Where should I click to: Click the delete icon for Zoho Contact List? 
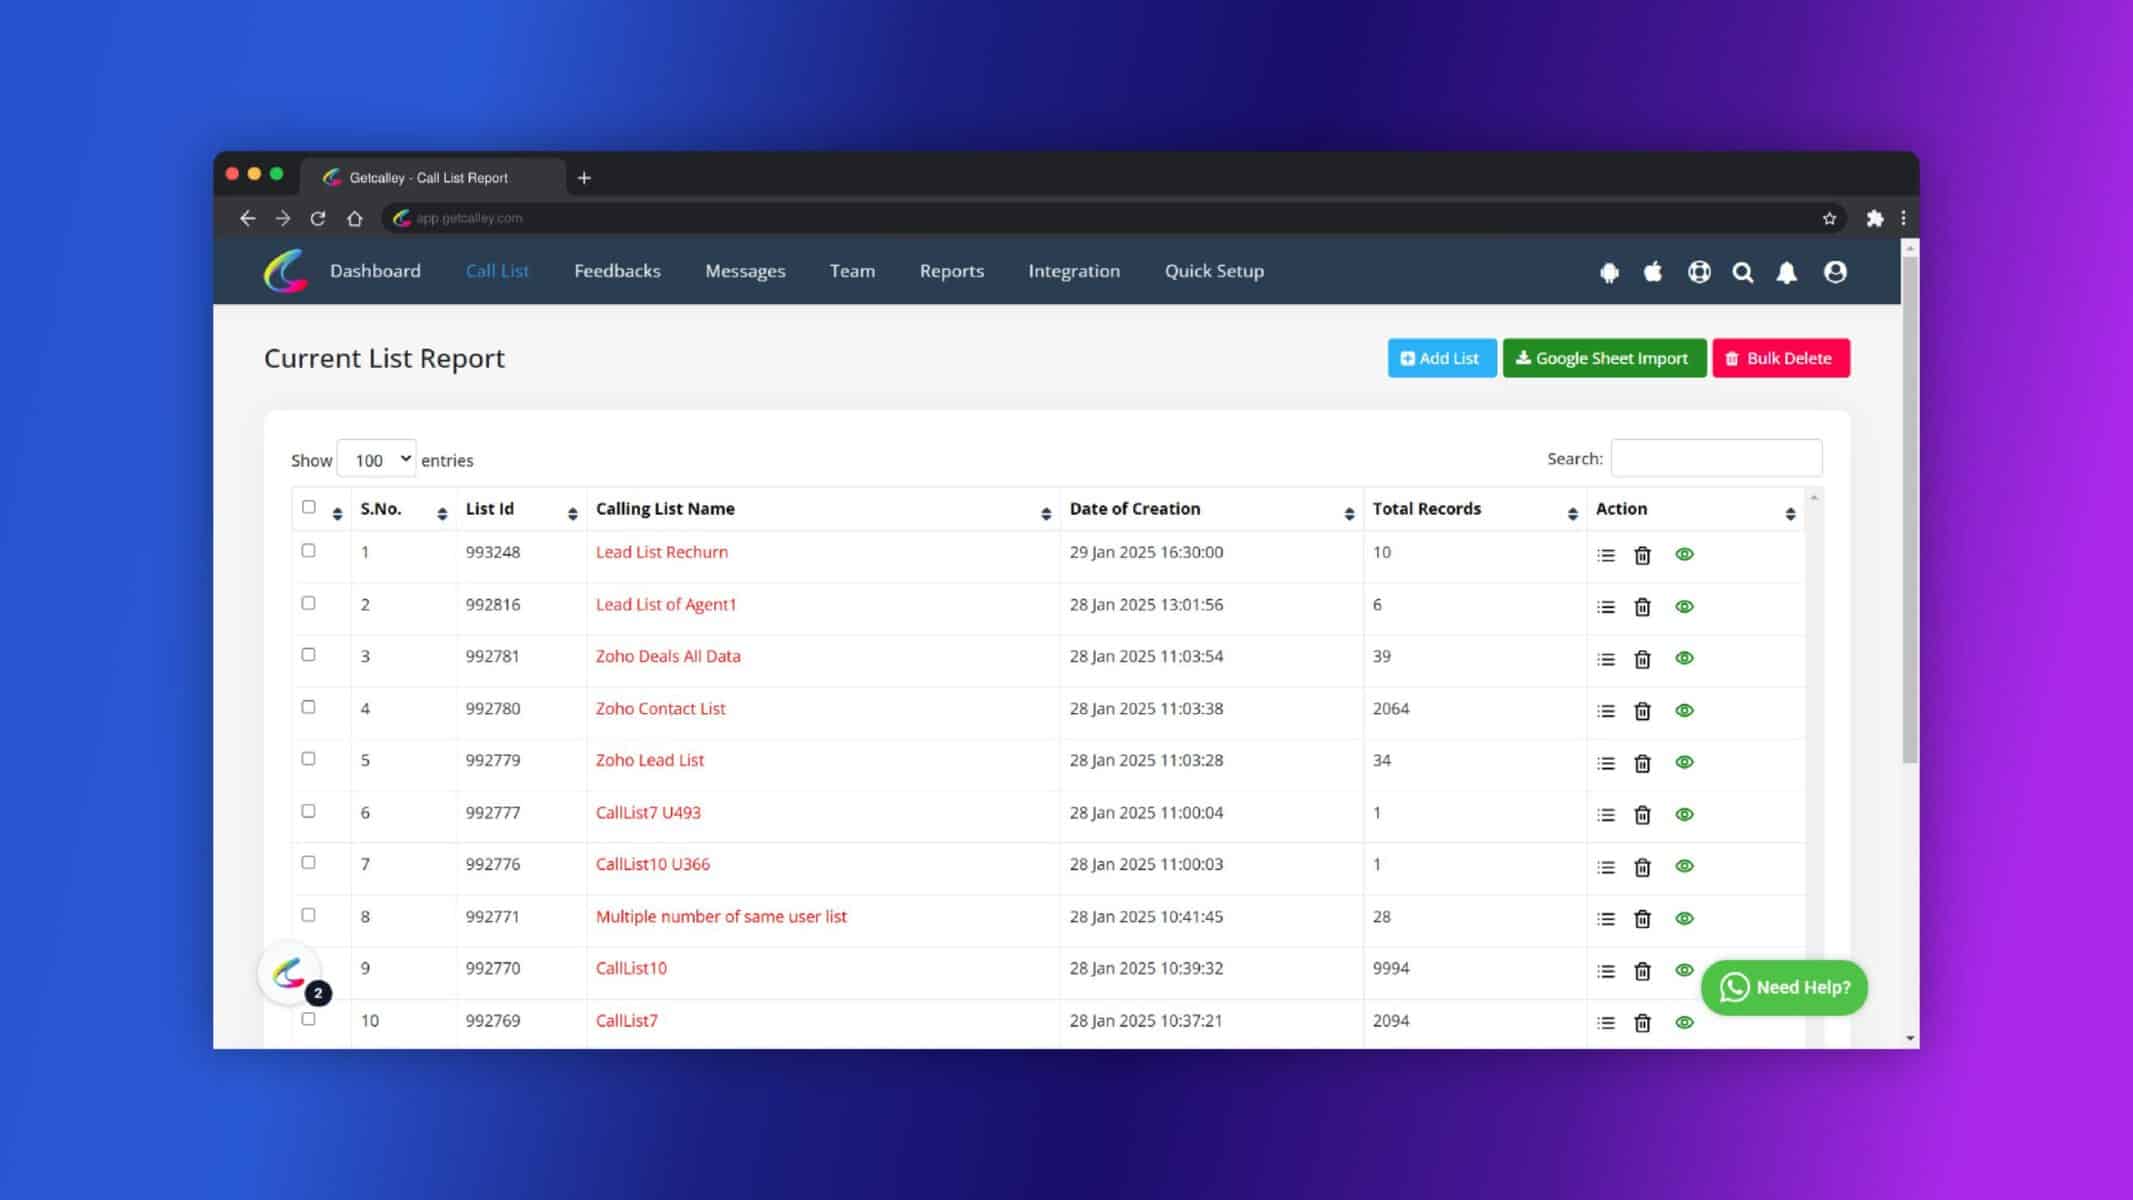click(x=1642, y=711)
